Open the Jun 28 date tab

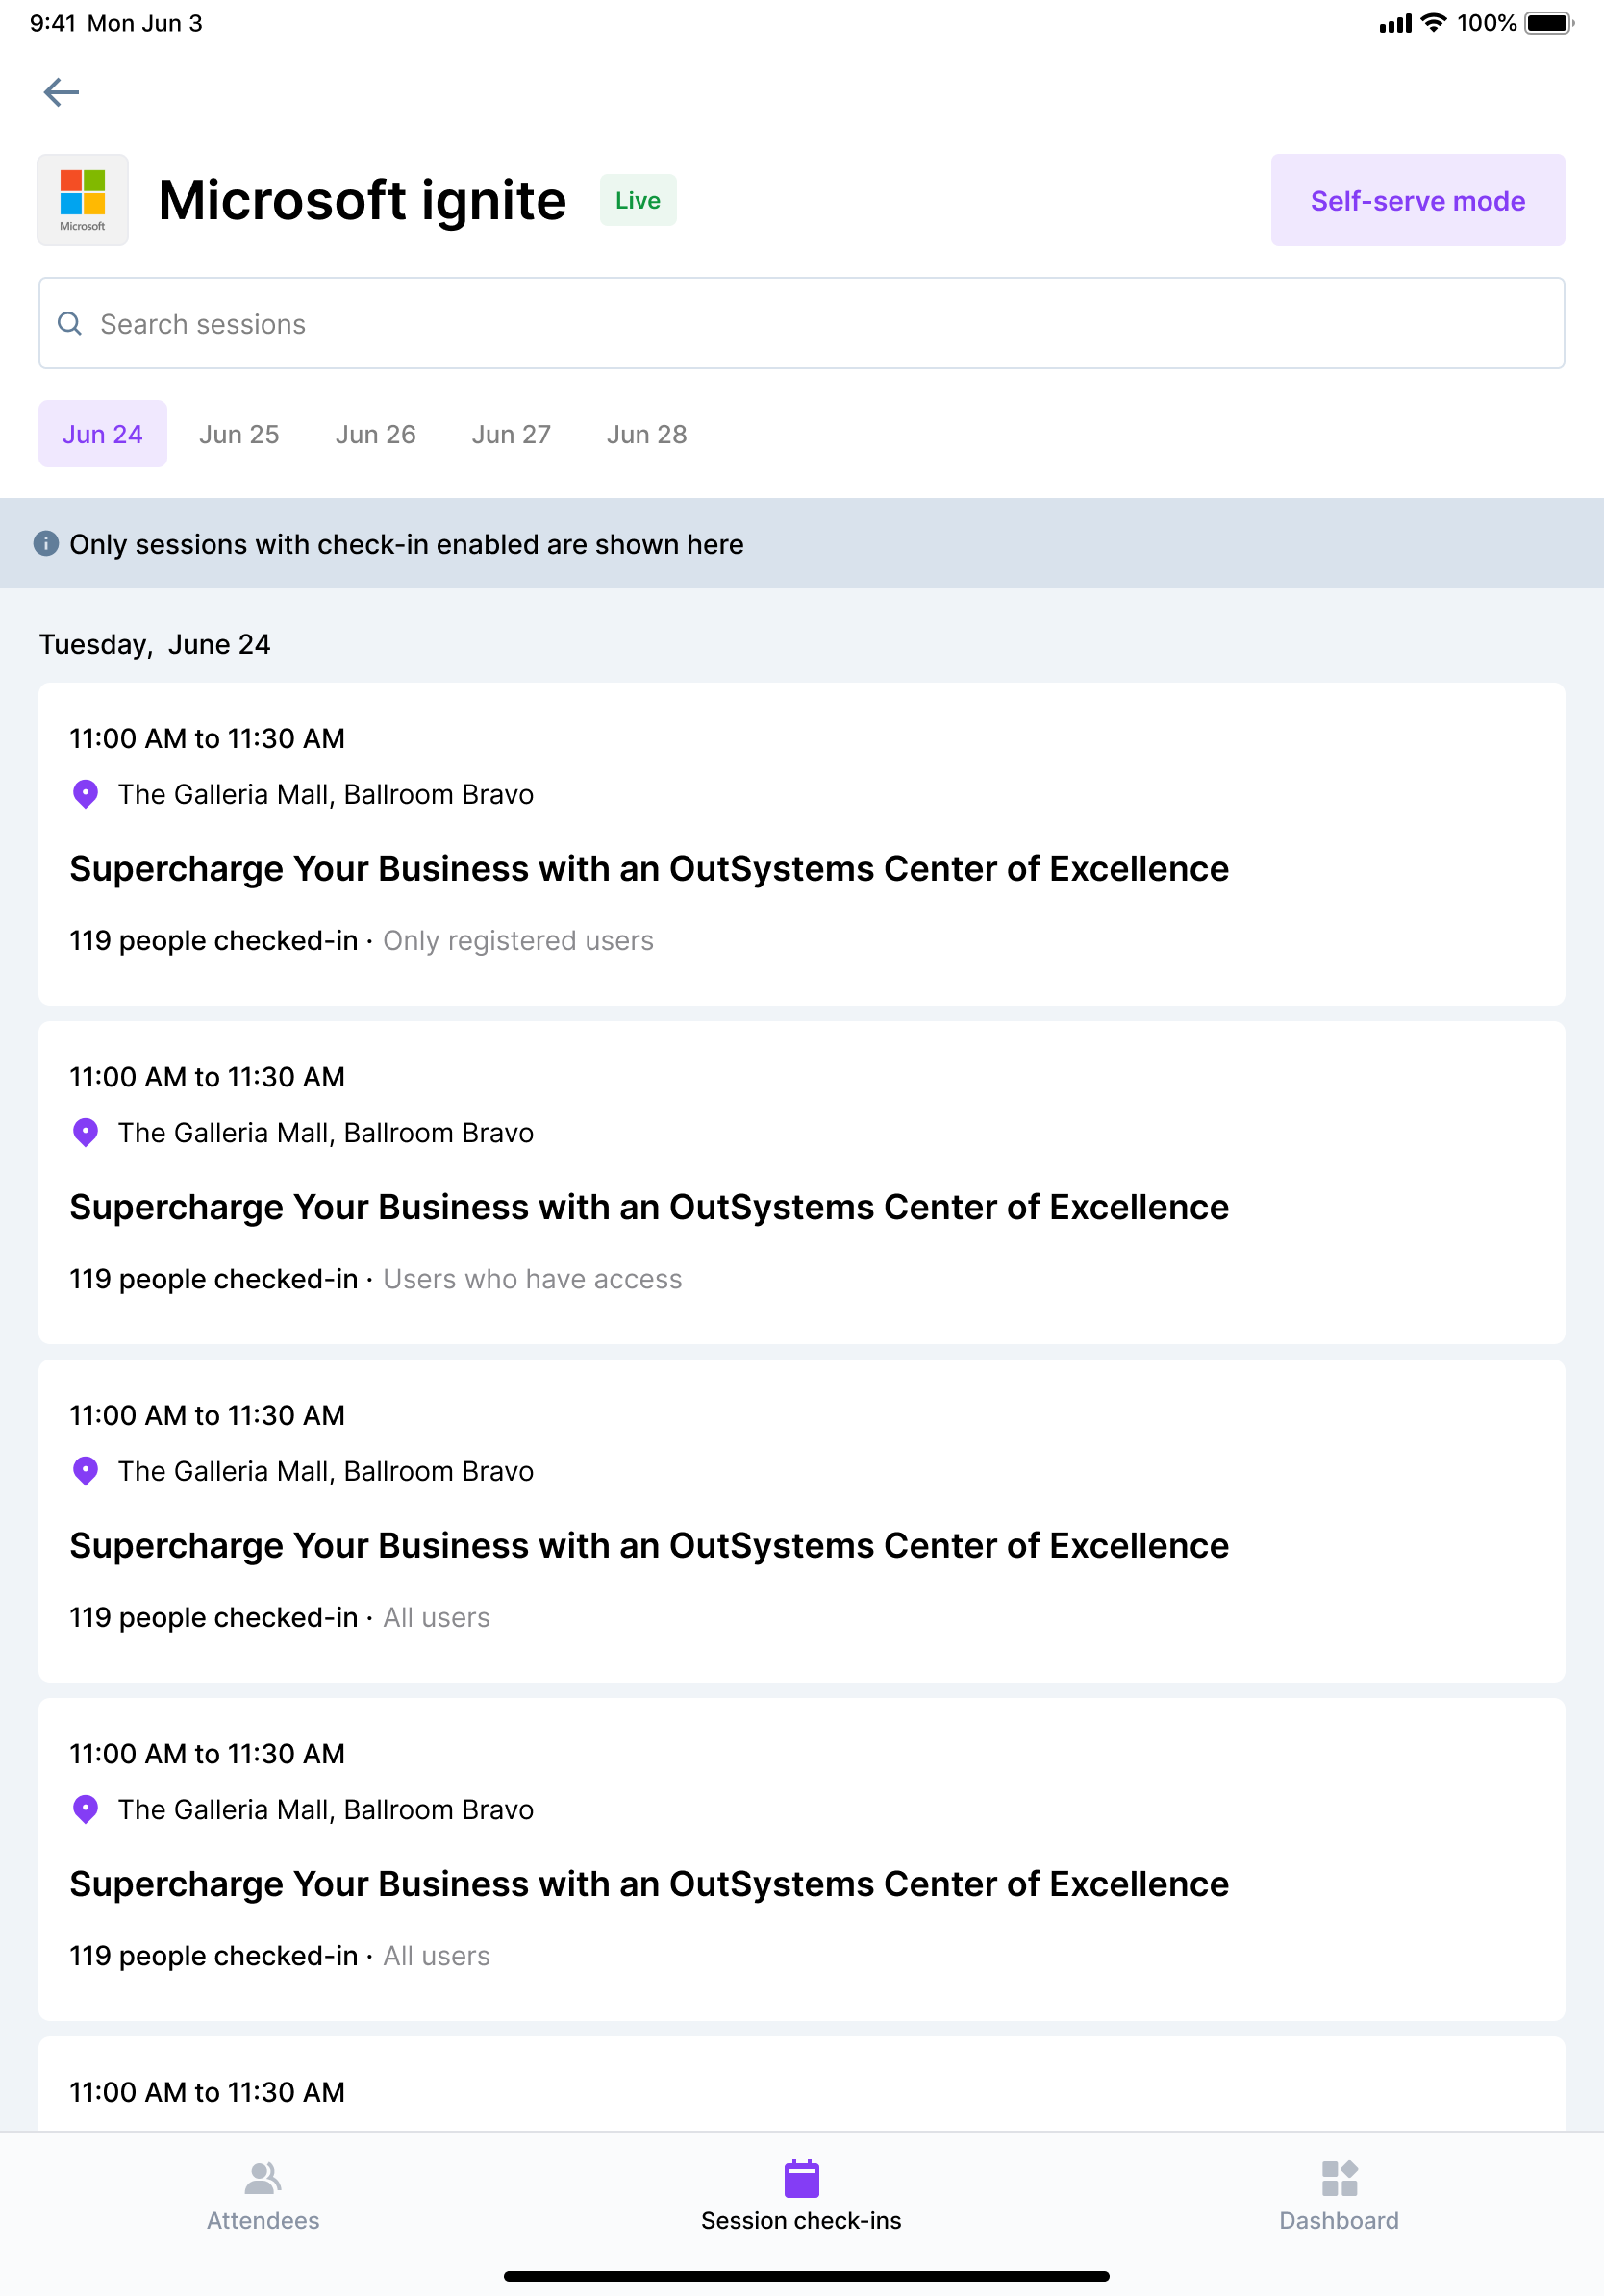click(647, 434)
